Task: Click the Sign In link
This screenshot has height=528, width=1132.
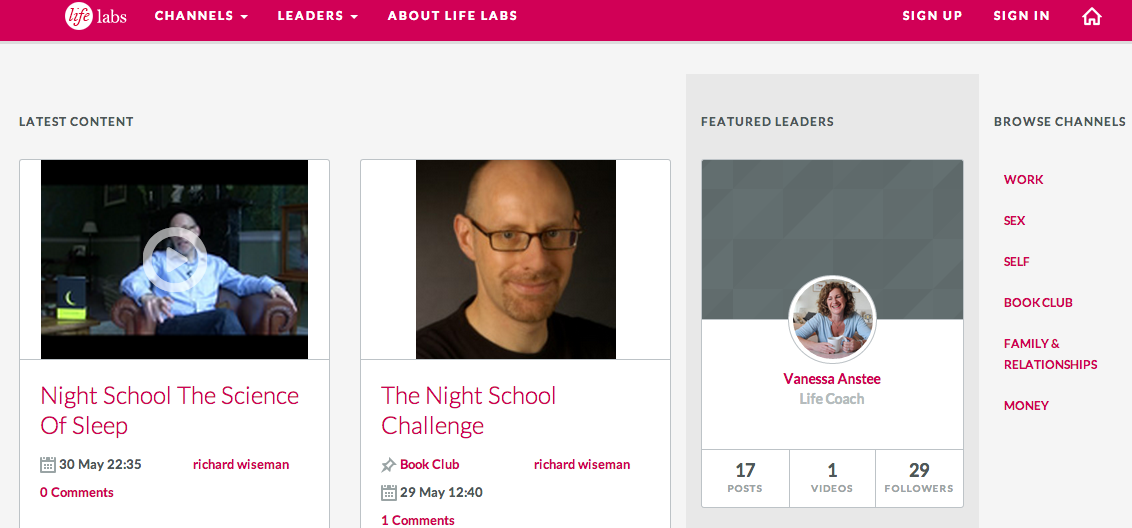Action: click(x=1021, y=16)
